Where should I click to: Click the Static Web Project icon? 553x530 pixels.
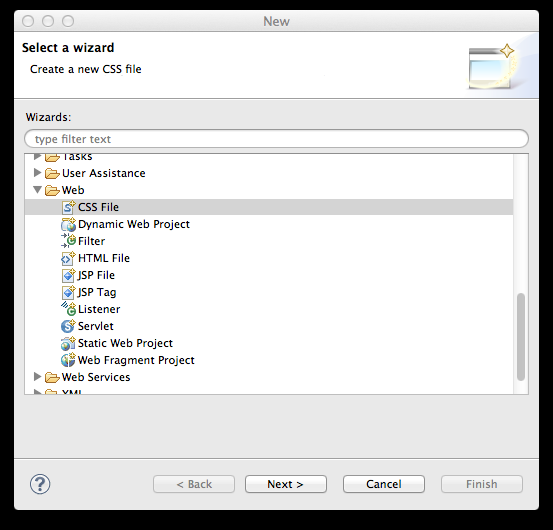(68, 343)
